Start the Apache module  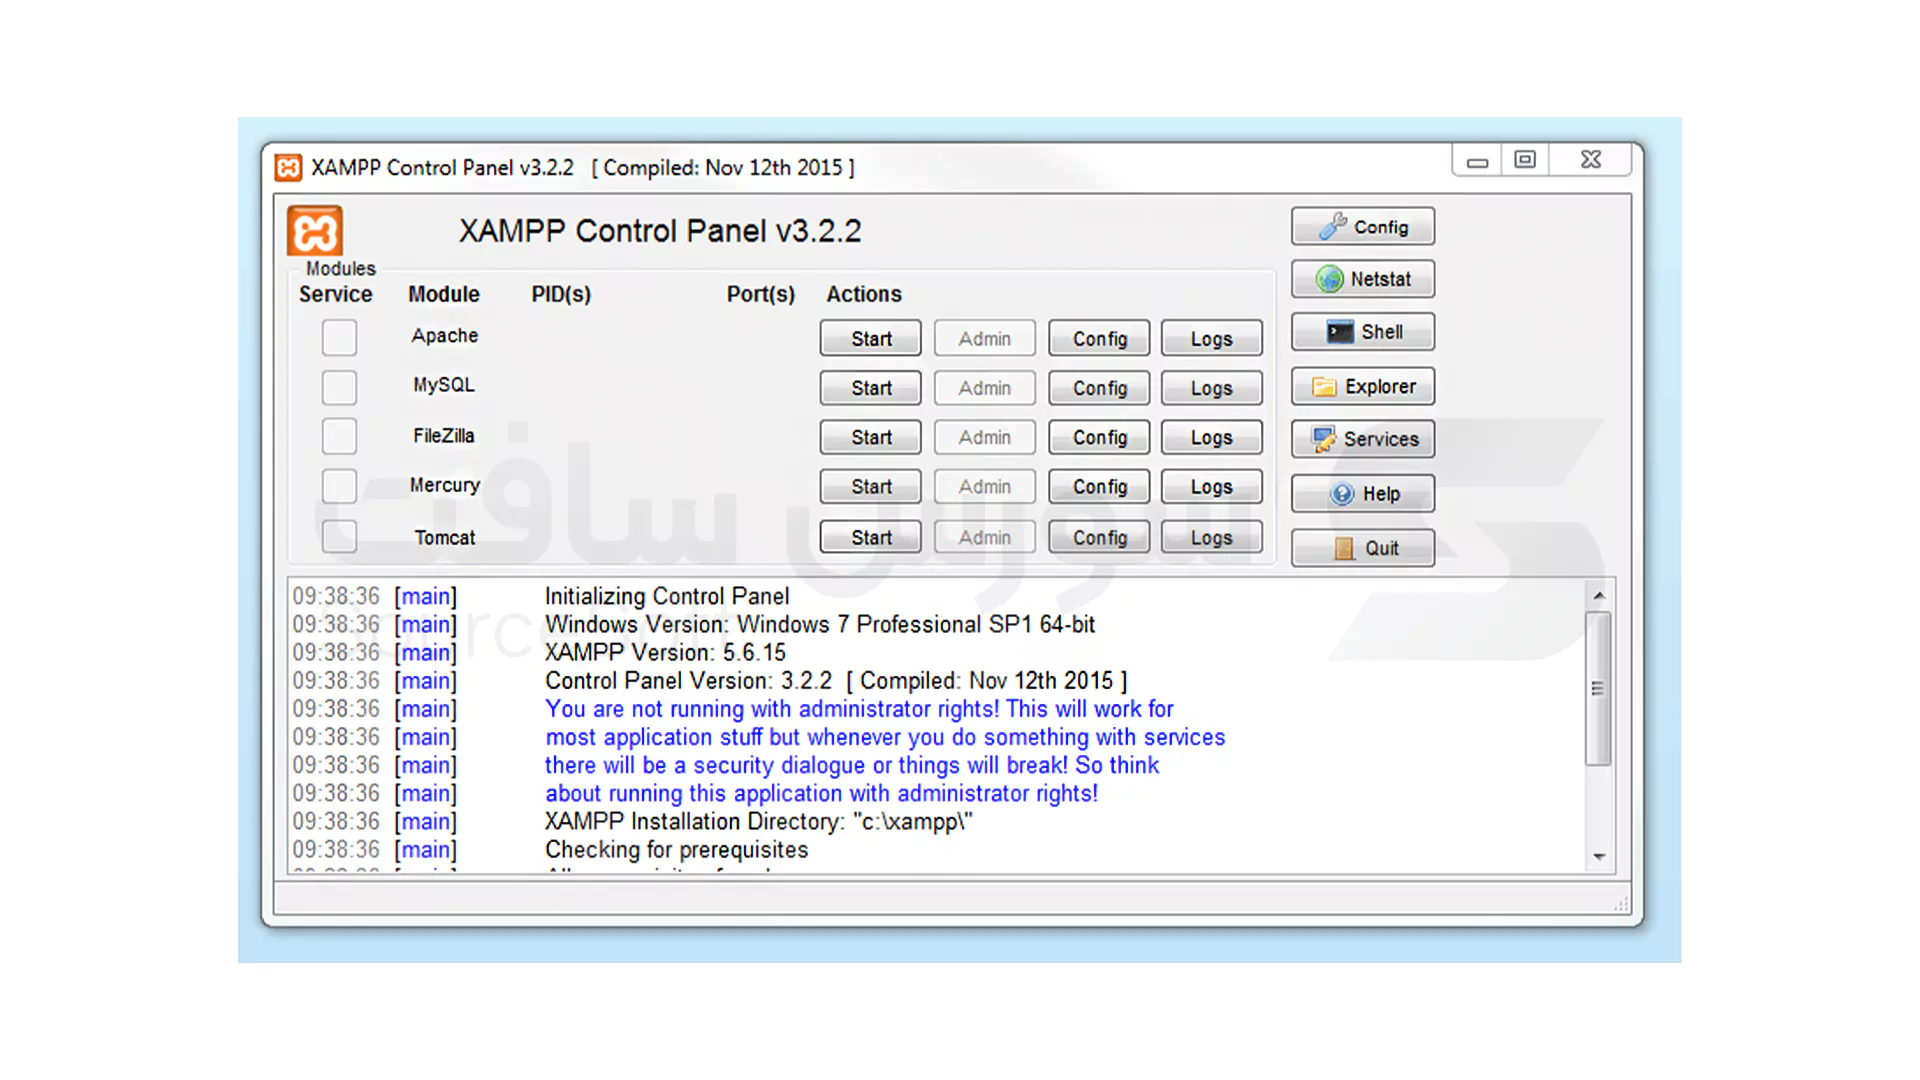(x=869, y=337)
